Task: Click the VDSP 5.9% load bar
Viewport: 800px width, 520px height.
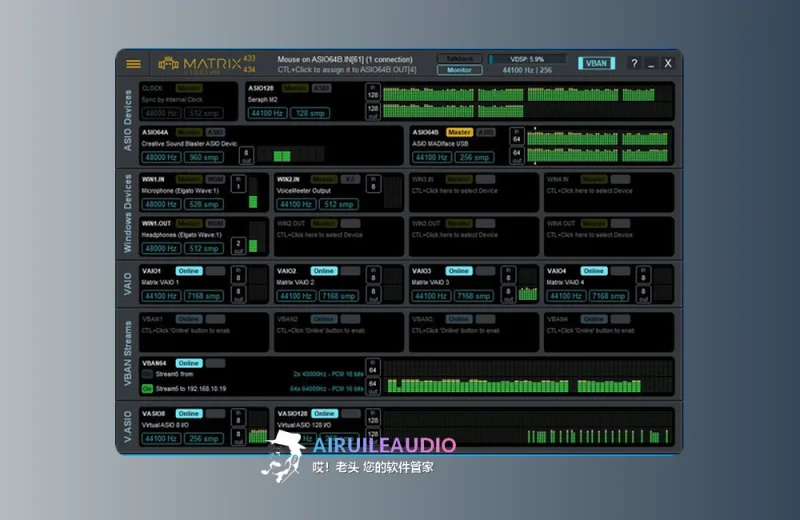Action: [x=527, y=59]
